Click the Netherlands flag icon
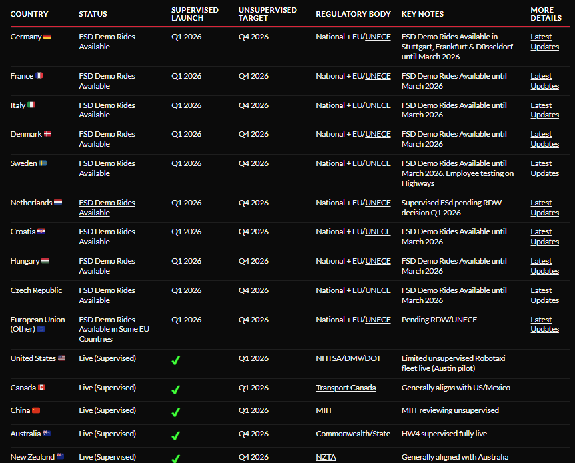This screenshot has width=575, height=463. (58, 202)
